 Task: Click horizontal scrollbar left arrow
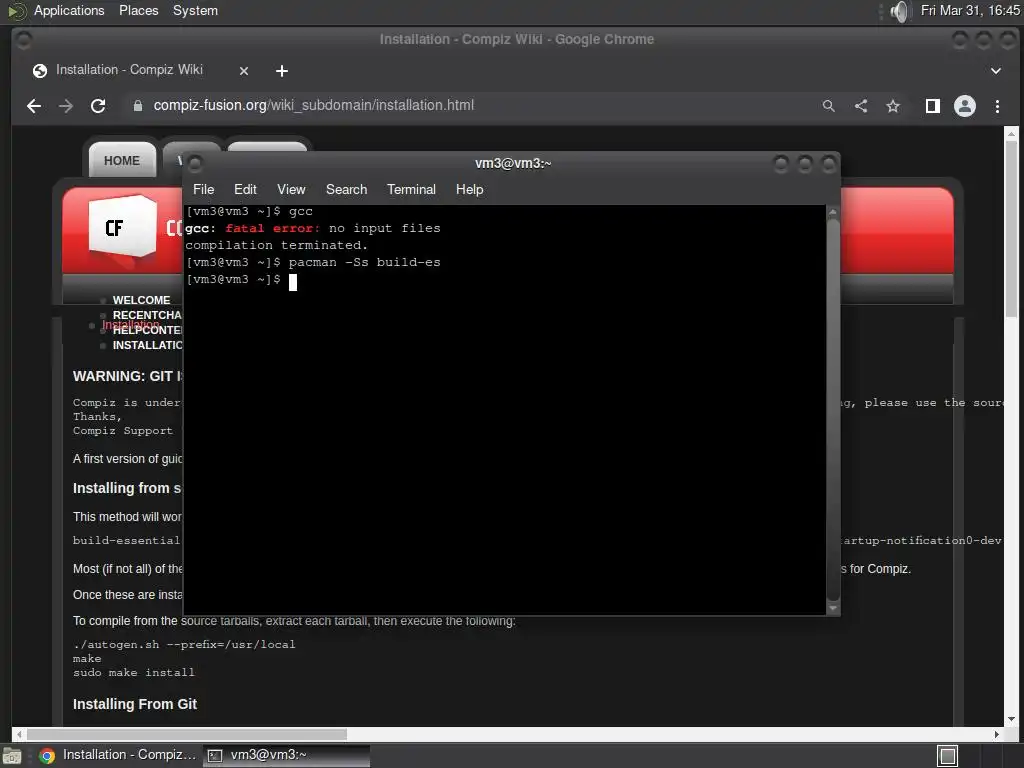pyautogui.click(x=20, y=734)
